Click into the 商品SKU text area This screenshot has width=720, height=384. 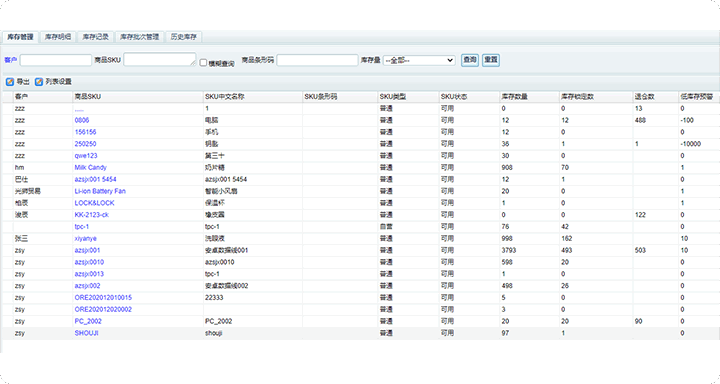160,59
